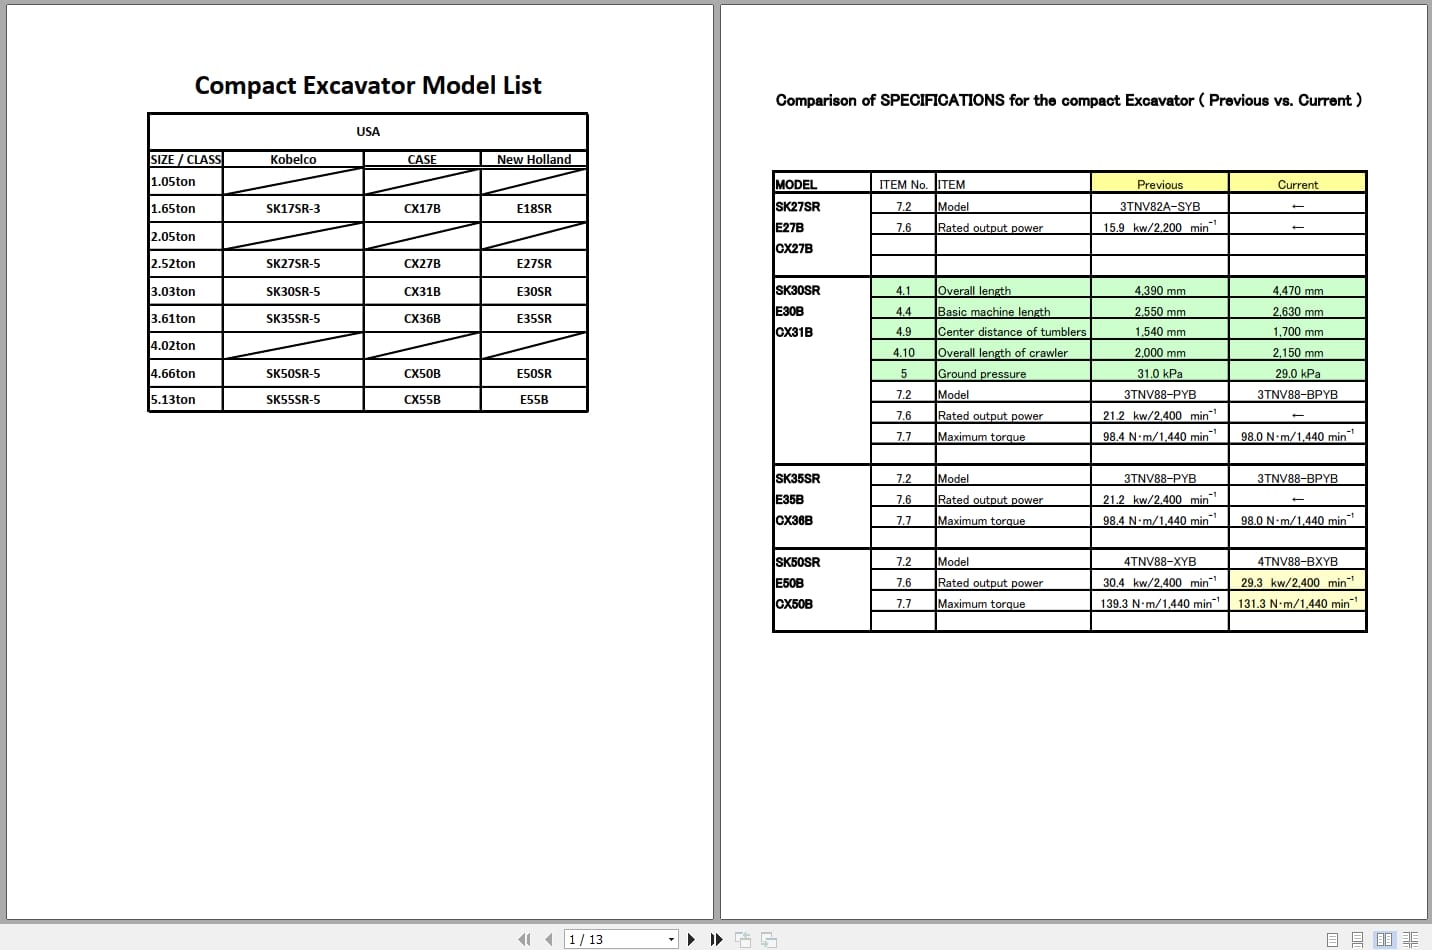
Task: Click the page number input field
Action: (x=605, y=939)
